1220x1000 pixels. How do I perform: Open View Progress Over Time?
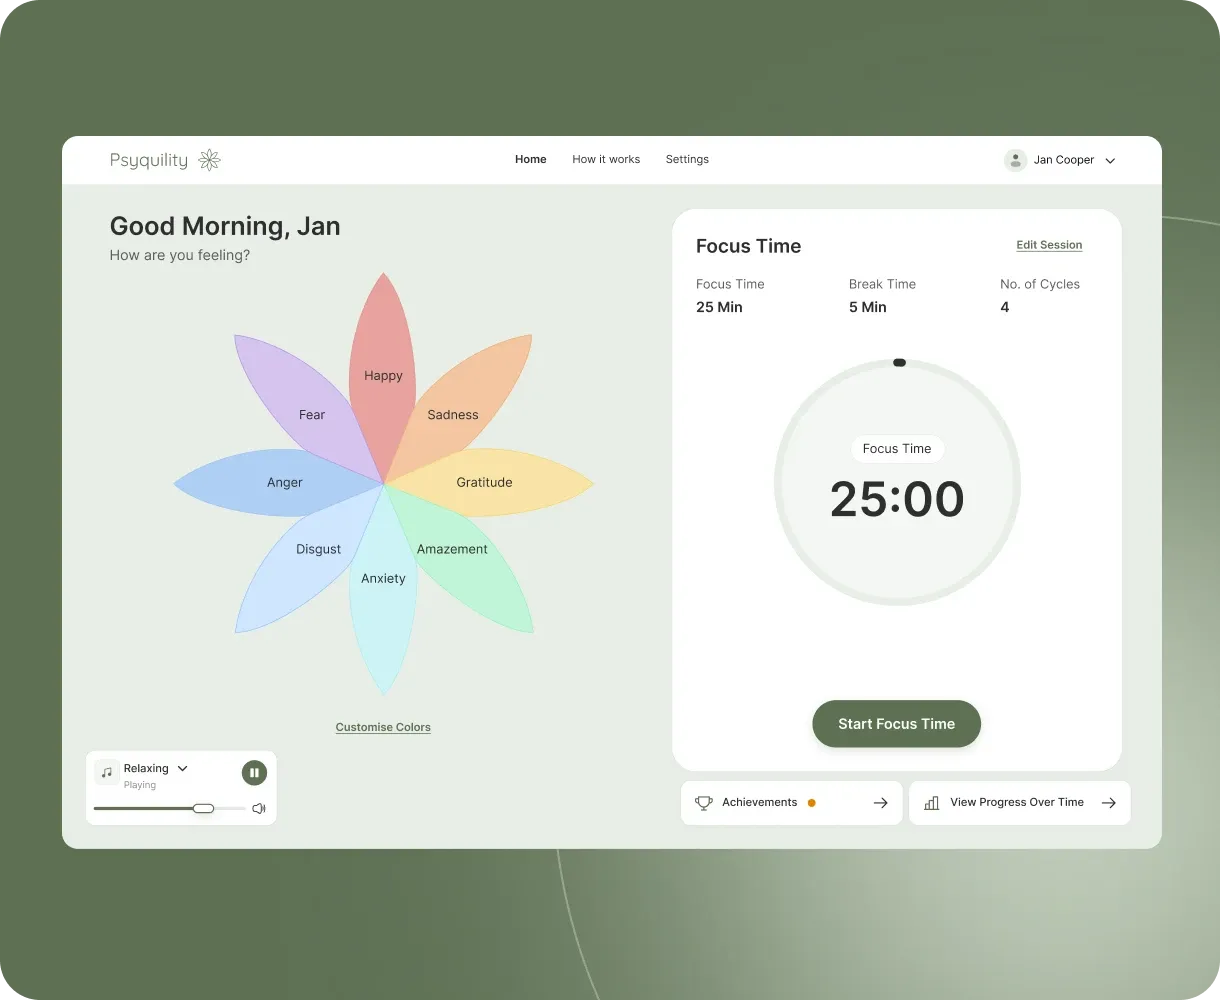1020,803
